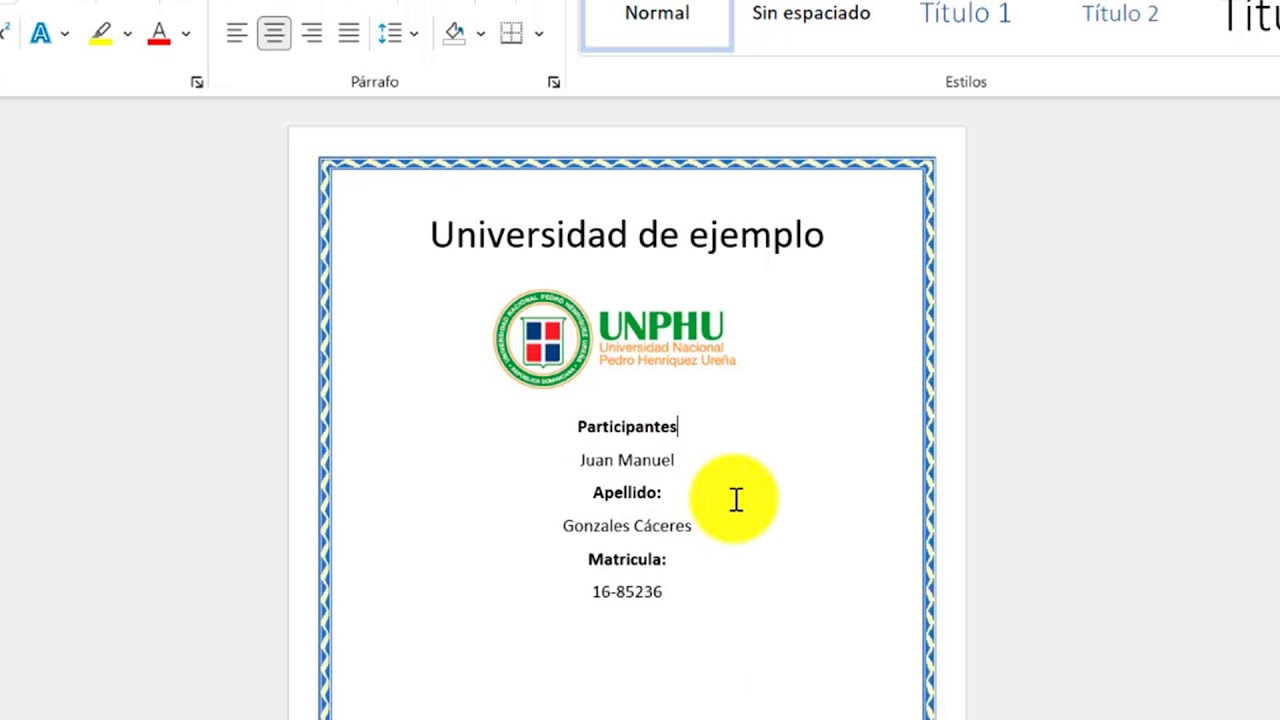Apply the Título 1 style
1280x720 pixels.
[x=965, y=14]
